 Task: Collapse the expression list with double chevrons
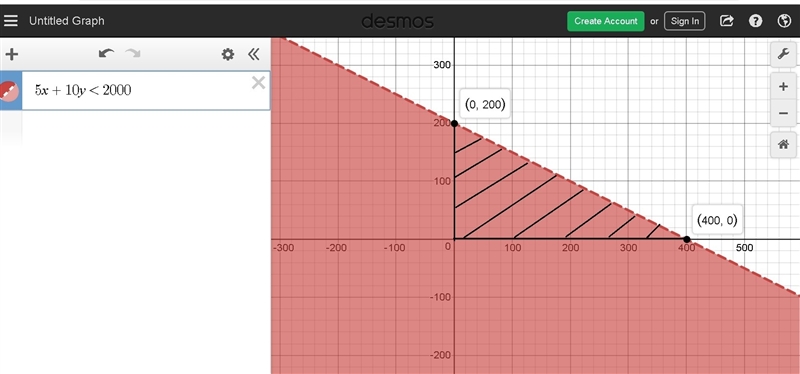254,54
